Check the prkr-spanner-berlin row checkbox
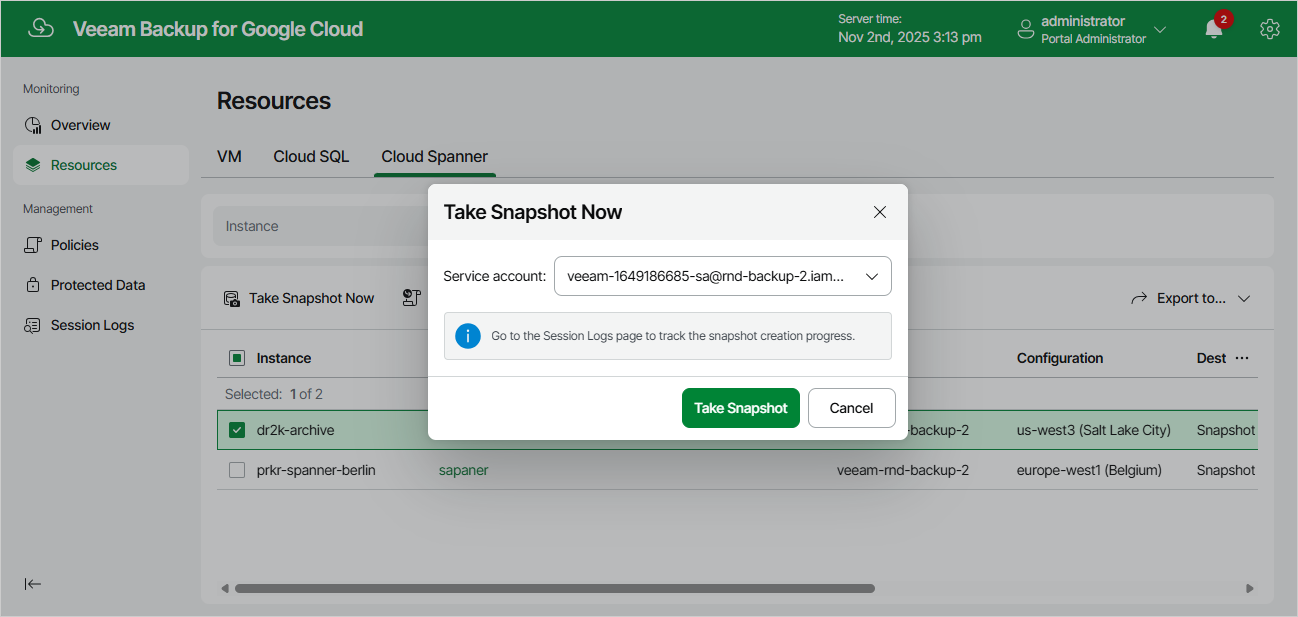The width and height of the screenshot is (1298, 617). click(237, 470)
